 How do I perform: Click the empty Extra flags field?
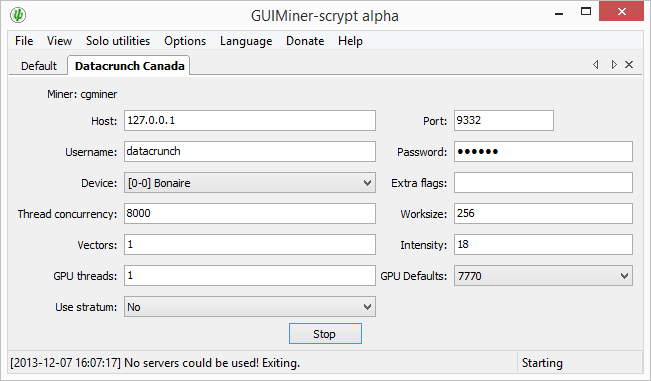[x=543, y=183]
